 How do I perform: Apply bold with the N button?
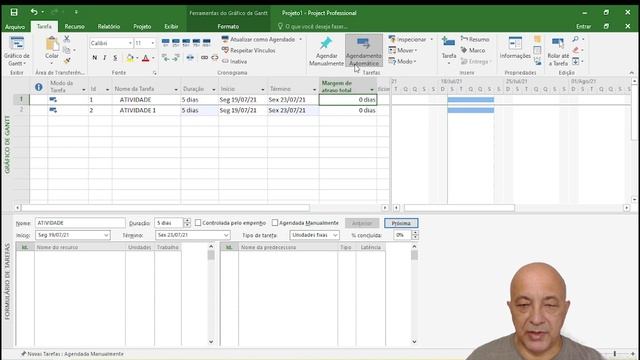[x=95, y=58]
